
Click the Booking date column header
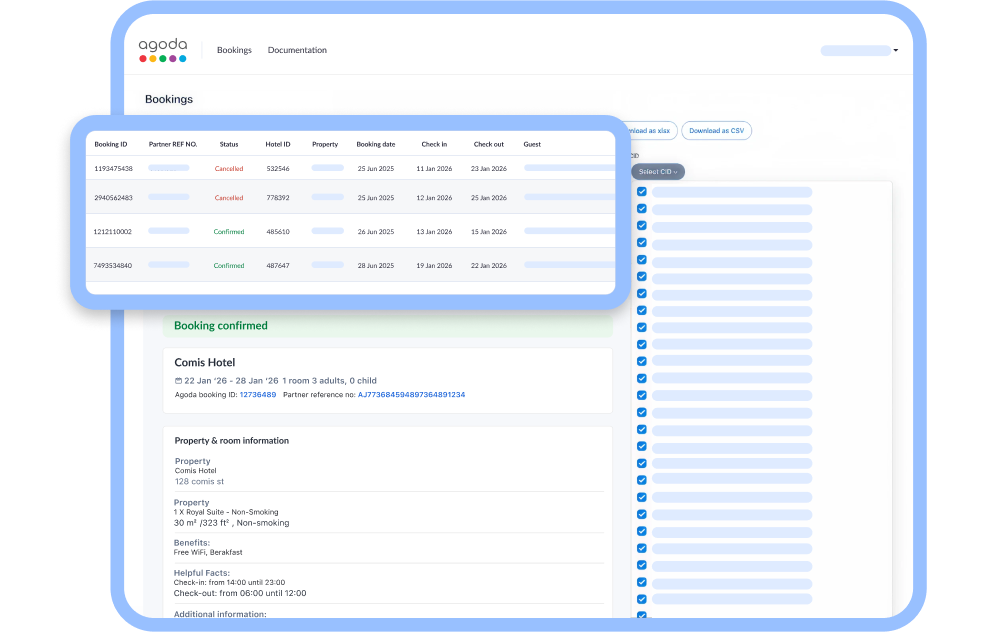pos(376,144)
